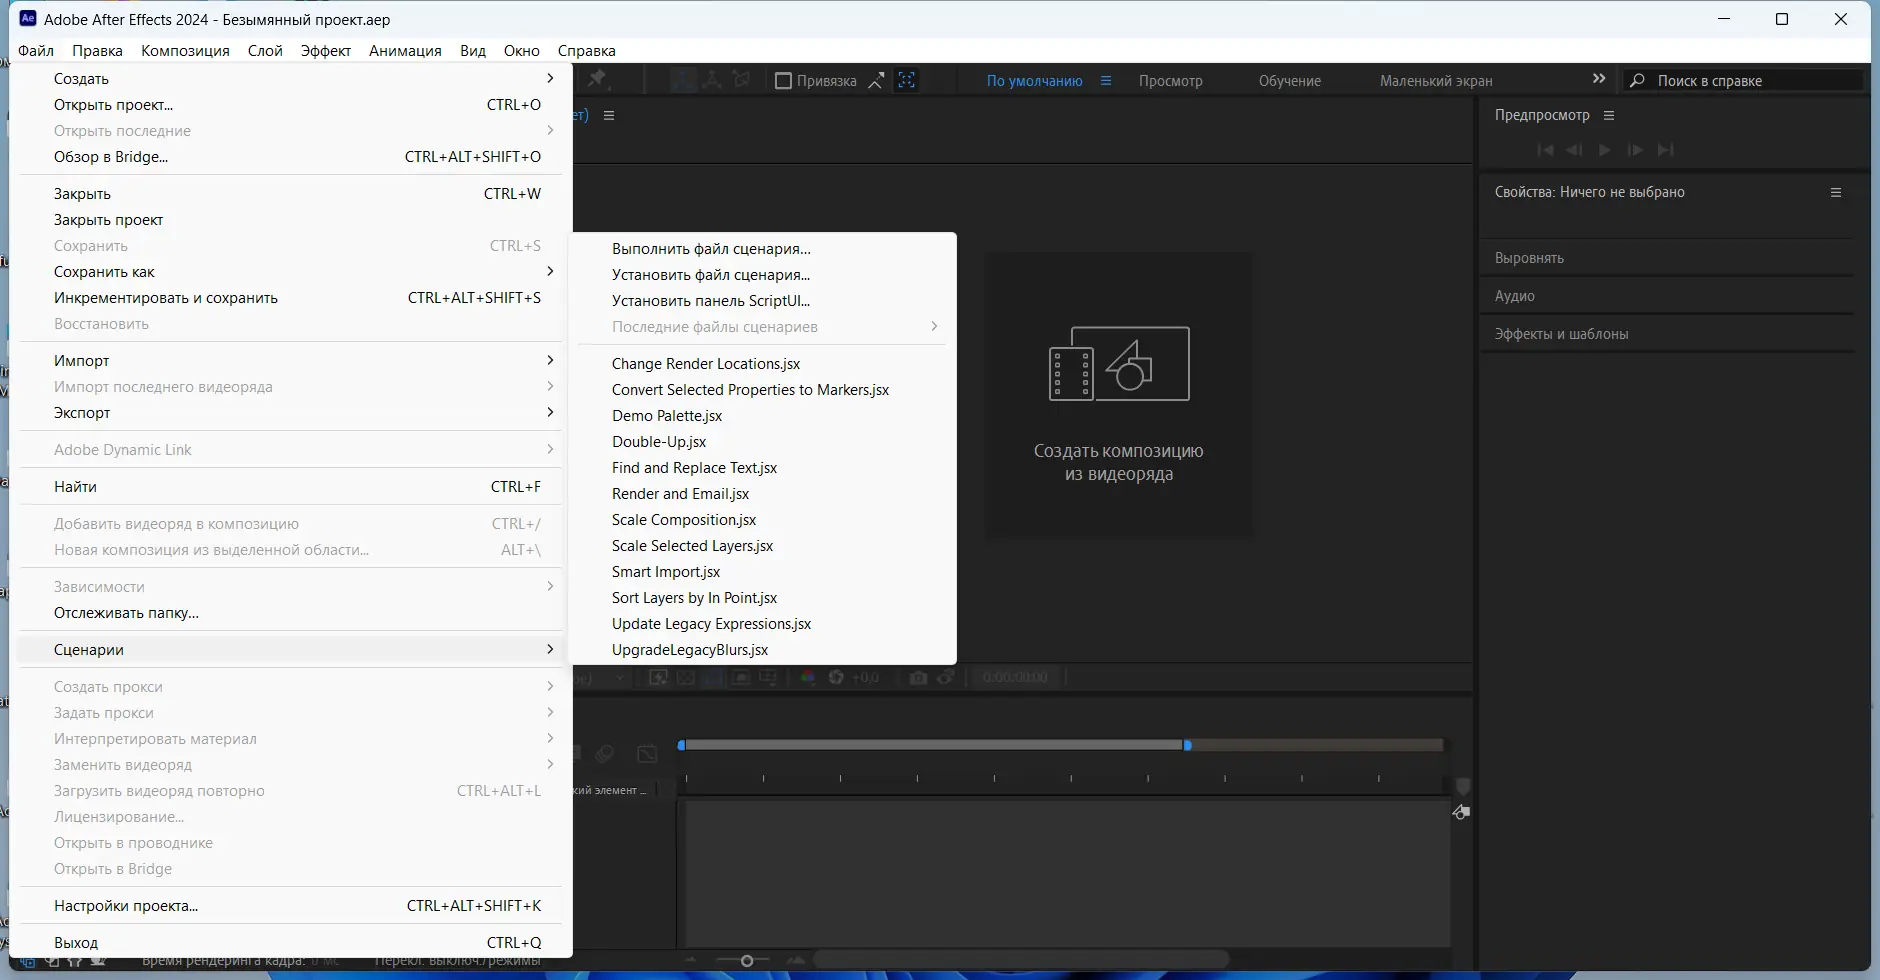The width and height of the screenshot is (1880, 980).
Task: Click the 0:00:00:00 timecode under viewer
Action: coord(1016,678)
